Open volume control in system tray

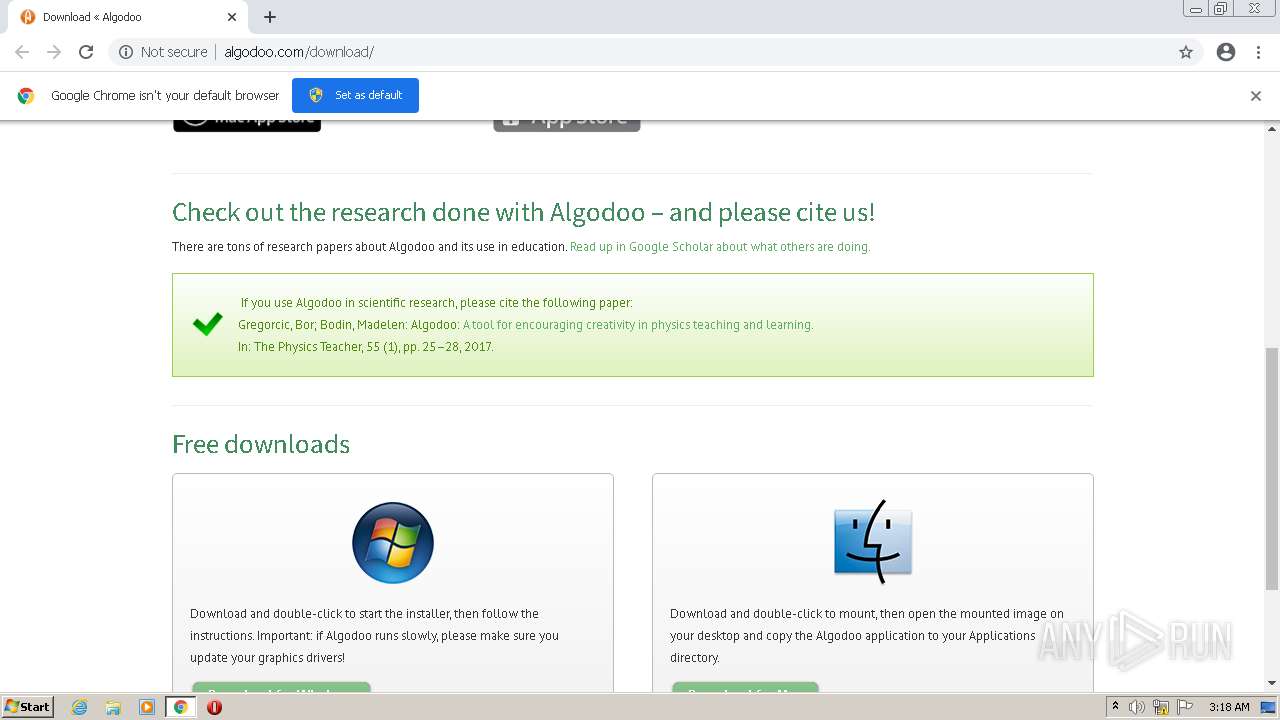coord(1137,707)
